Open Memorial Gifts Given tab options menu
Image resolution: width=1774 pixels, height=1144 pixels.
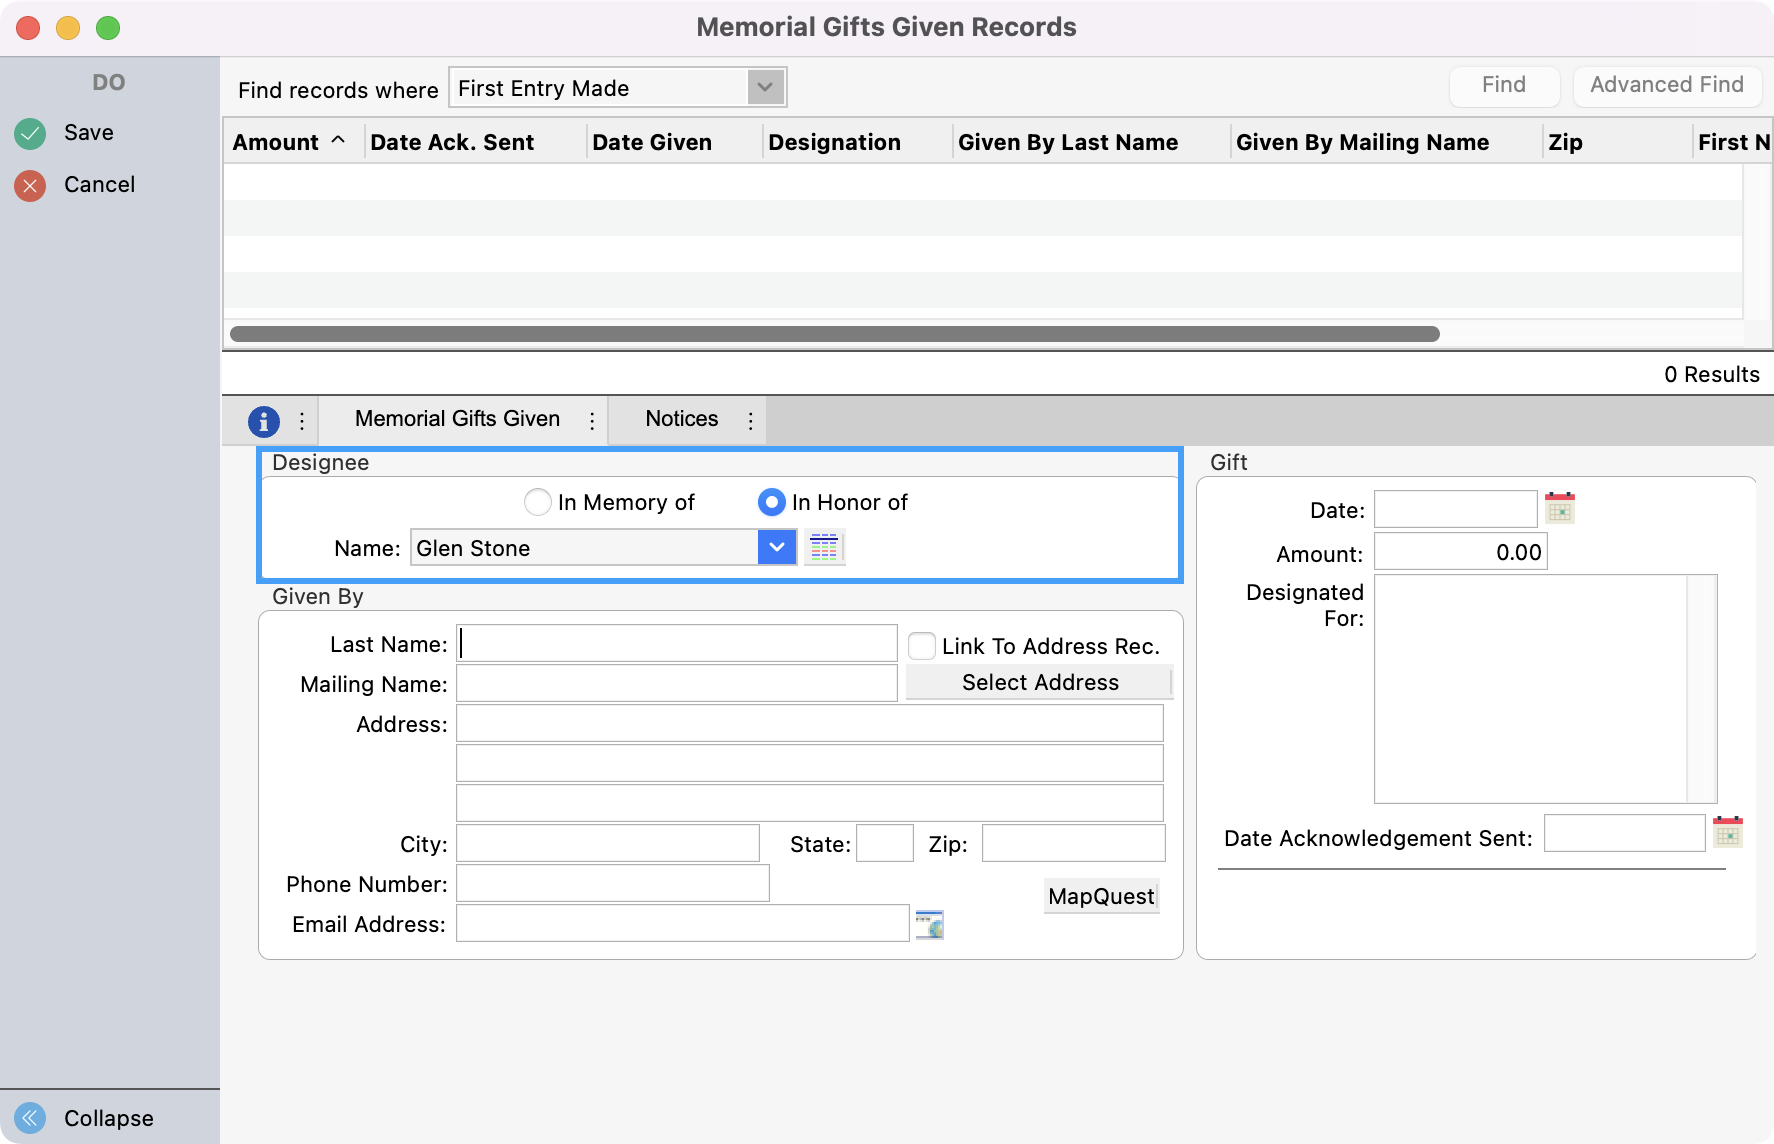[x=592, y=421]
